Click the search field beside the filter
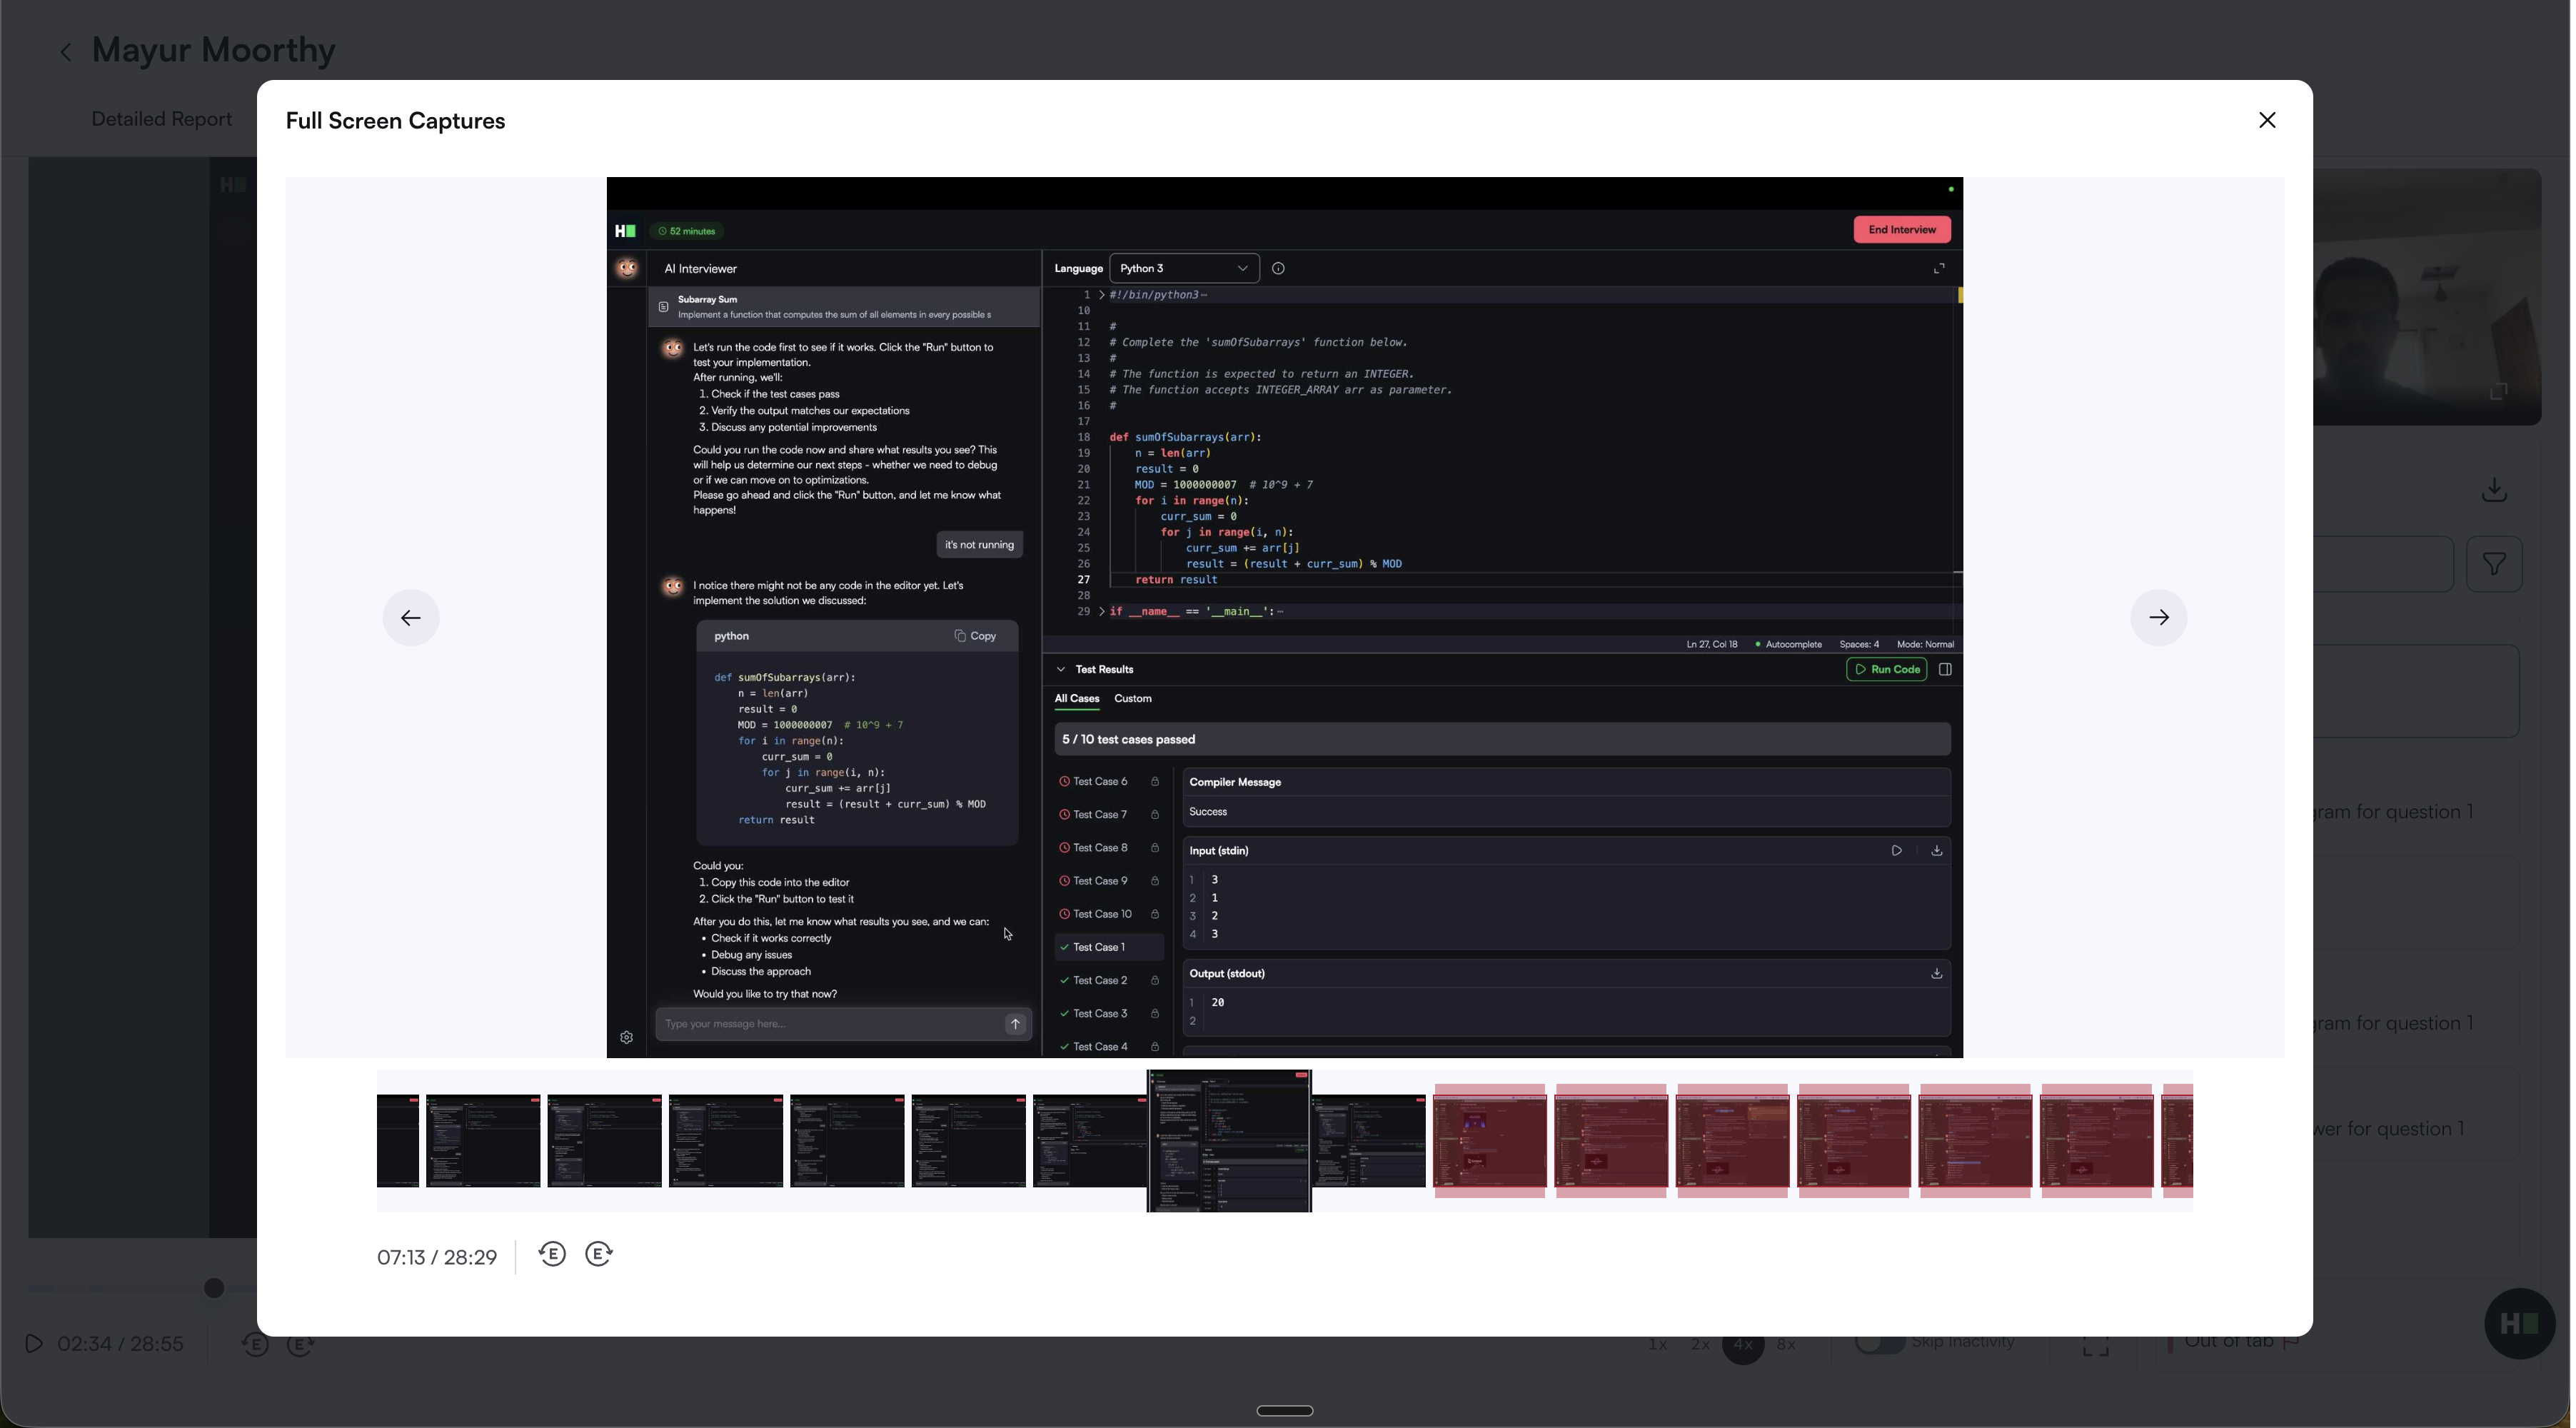 click(x=2385, y=565)
